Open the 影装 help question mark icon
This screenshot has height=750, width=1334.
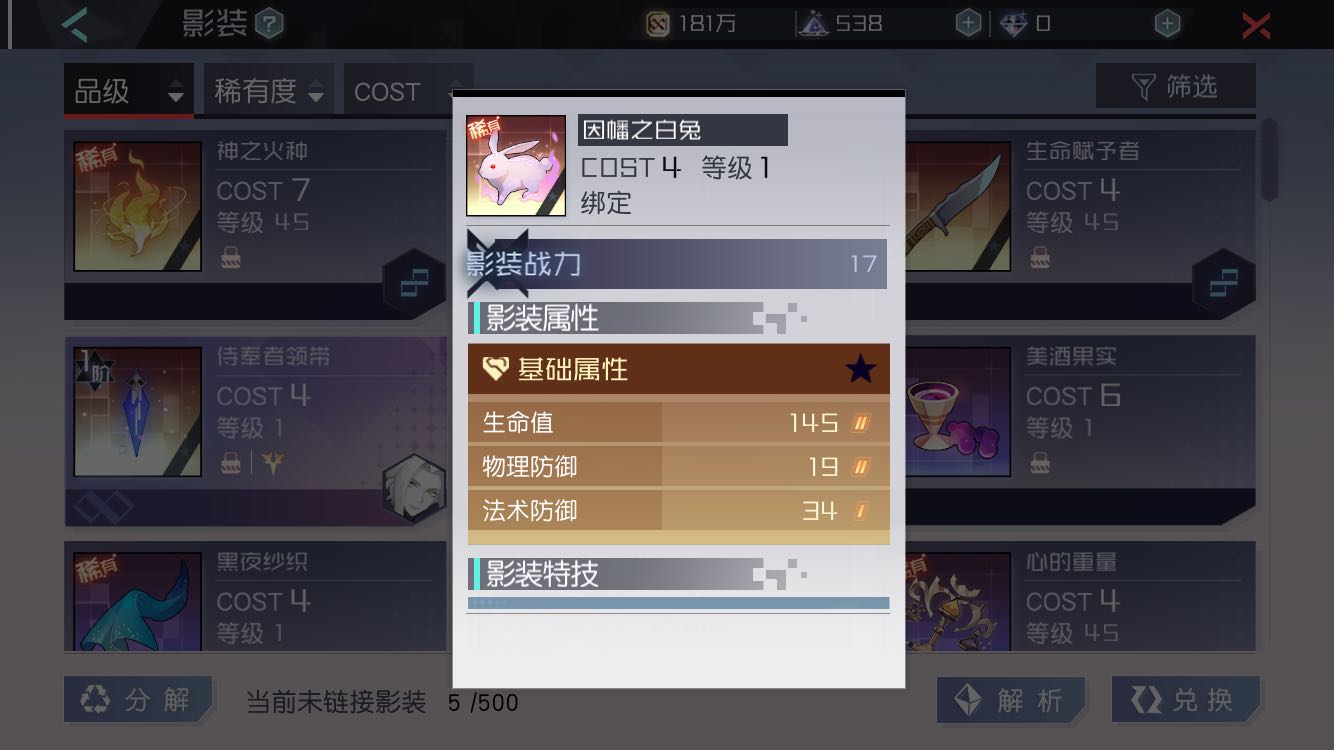[268, 23]
